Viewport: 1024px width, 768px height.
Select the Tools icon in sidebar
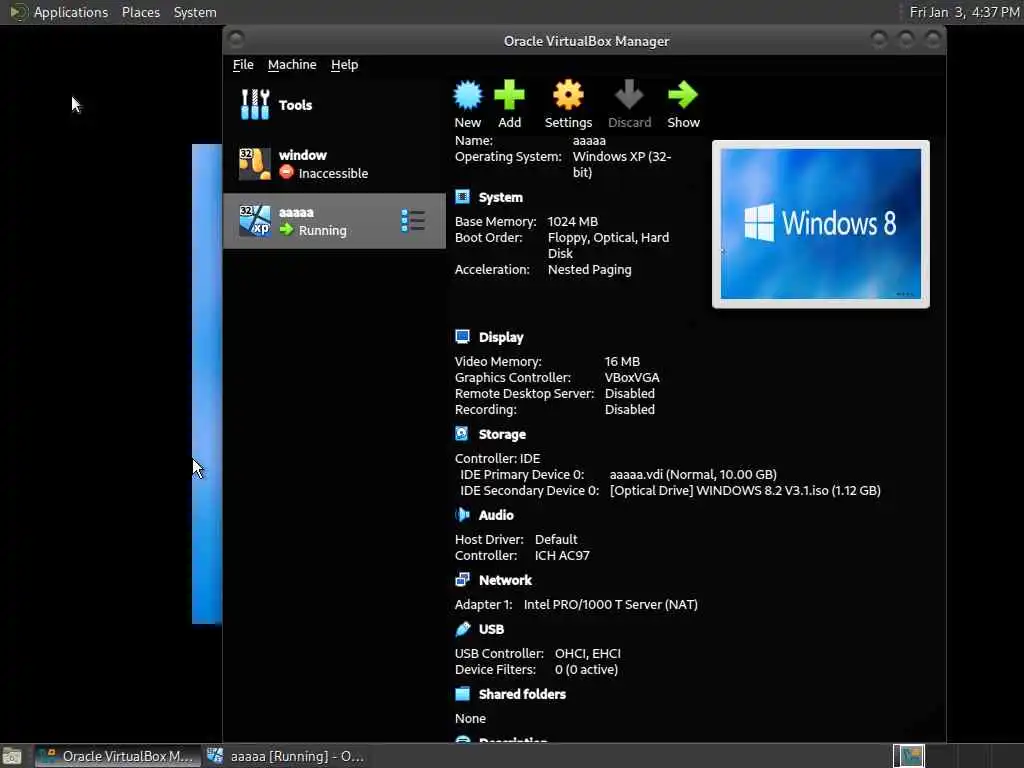(x=255, y=104)
